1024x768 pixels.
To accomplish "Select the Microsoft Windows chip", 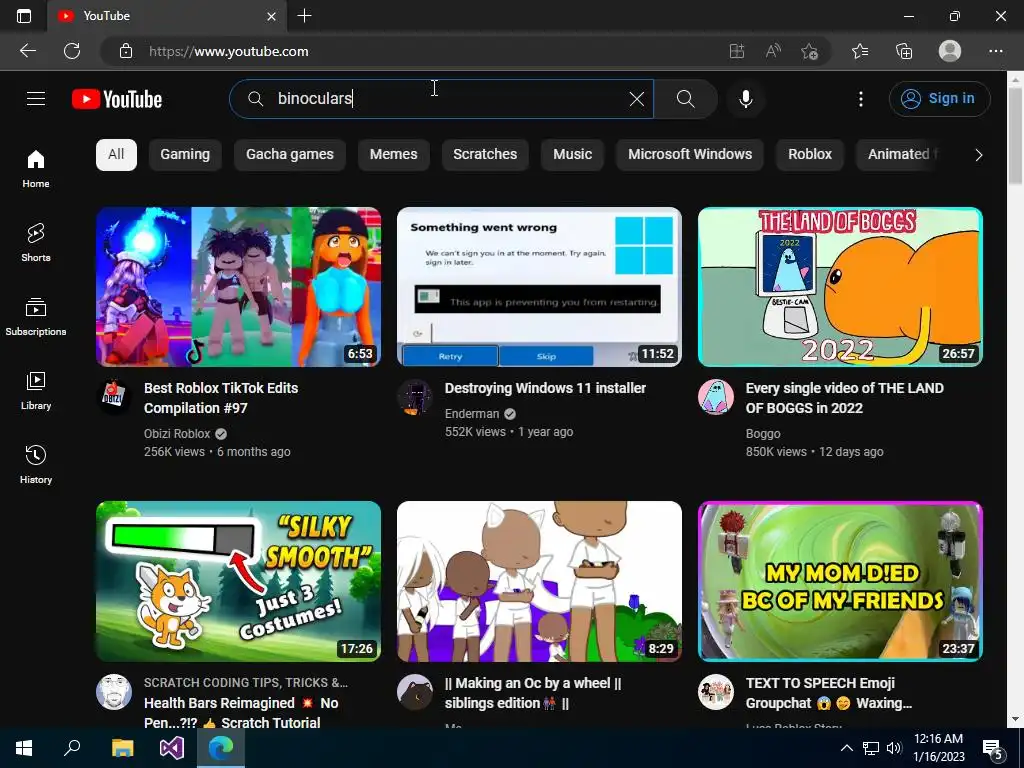I will tap(690, 155).
